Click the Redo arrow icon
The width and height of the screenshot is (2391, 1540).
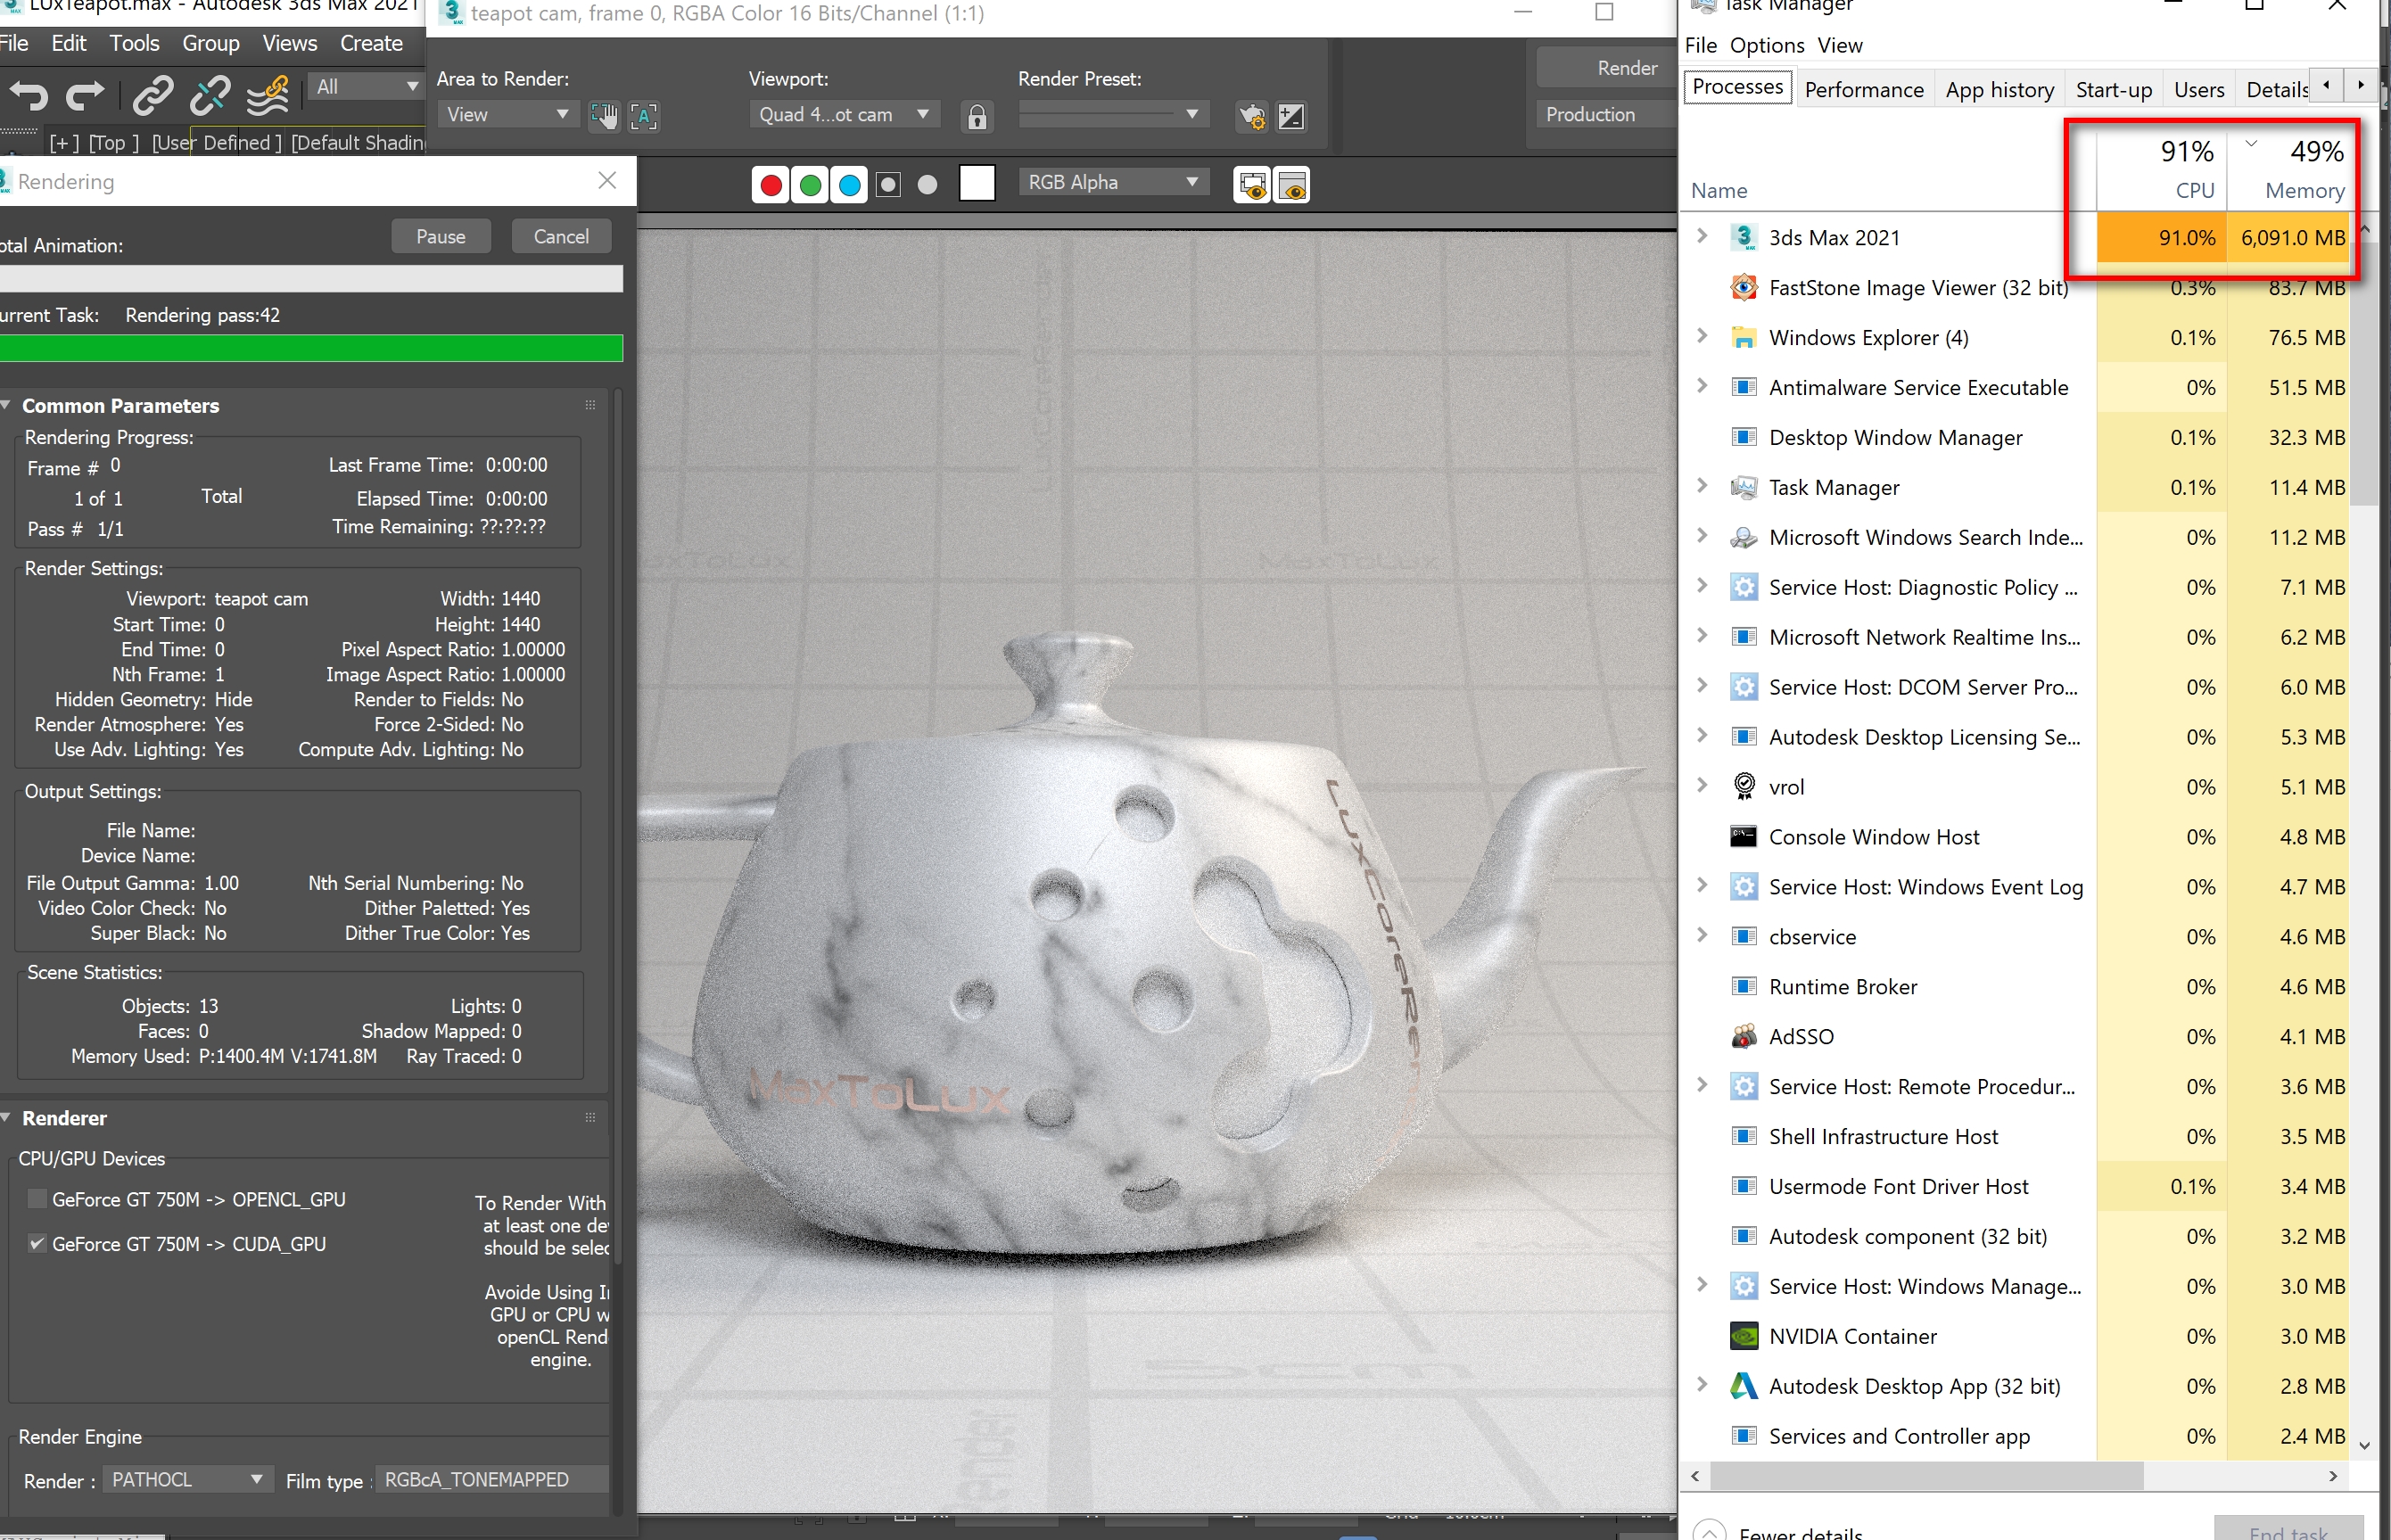click(x=85, y=96)
